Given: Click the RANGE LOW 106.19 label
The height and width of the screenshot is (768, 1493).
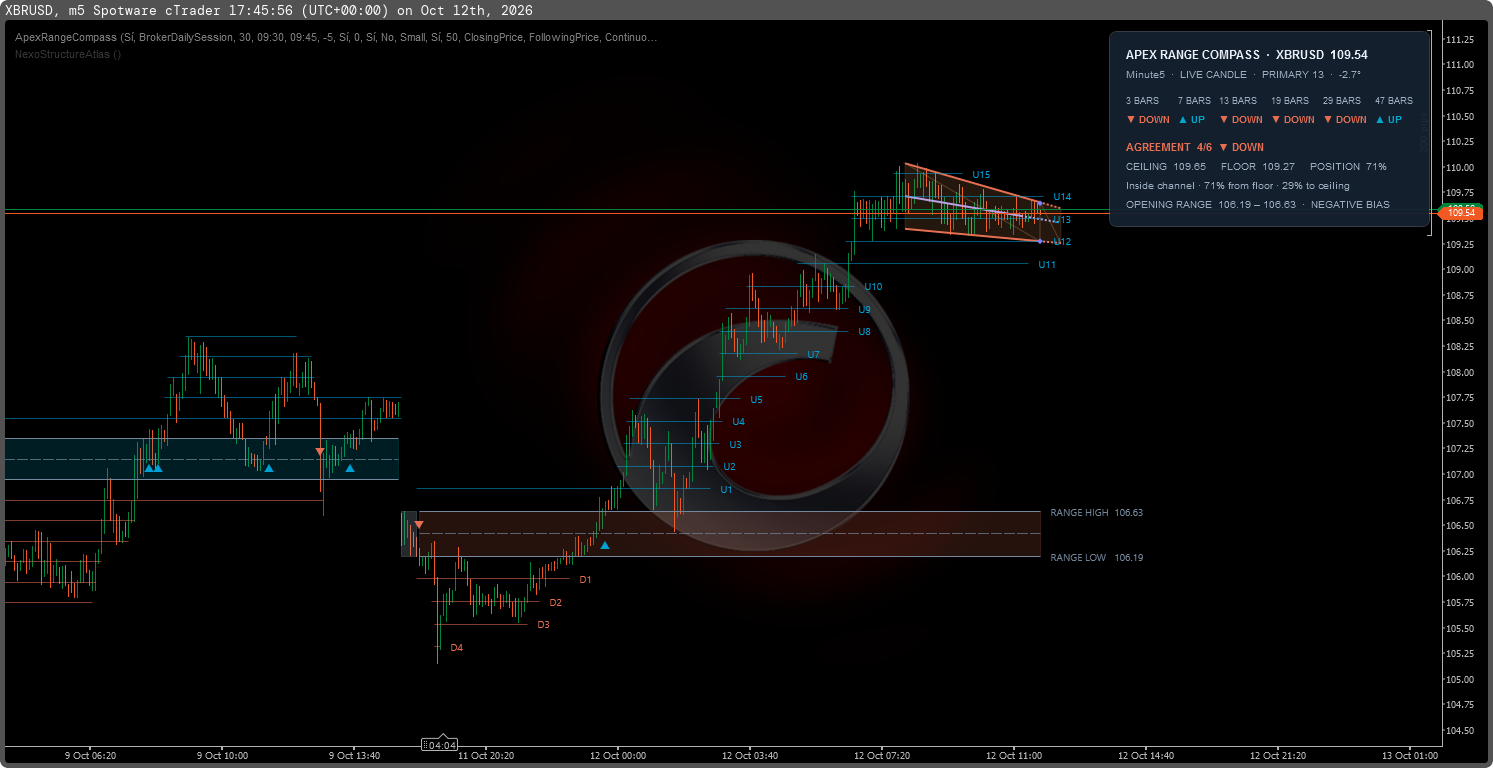Looking at the screenshot, I should (1096, 558).
